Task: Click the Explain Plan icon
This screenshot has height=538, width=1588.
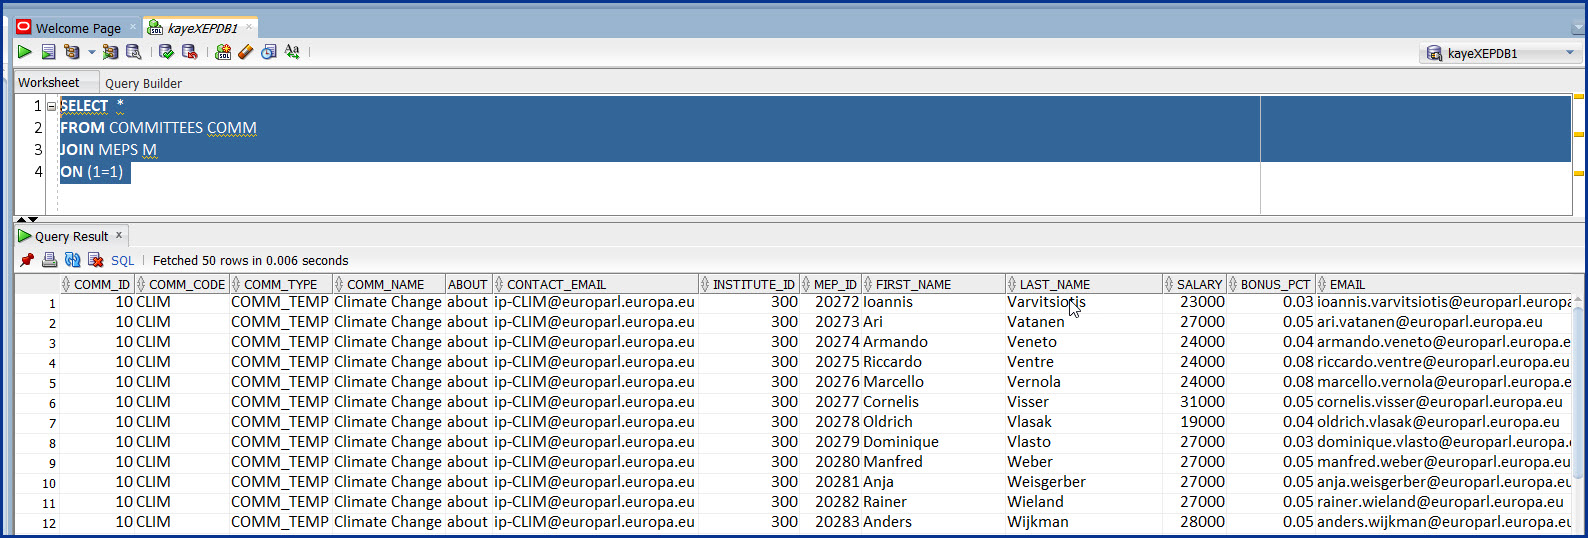Action: click(72, 52)
